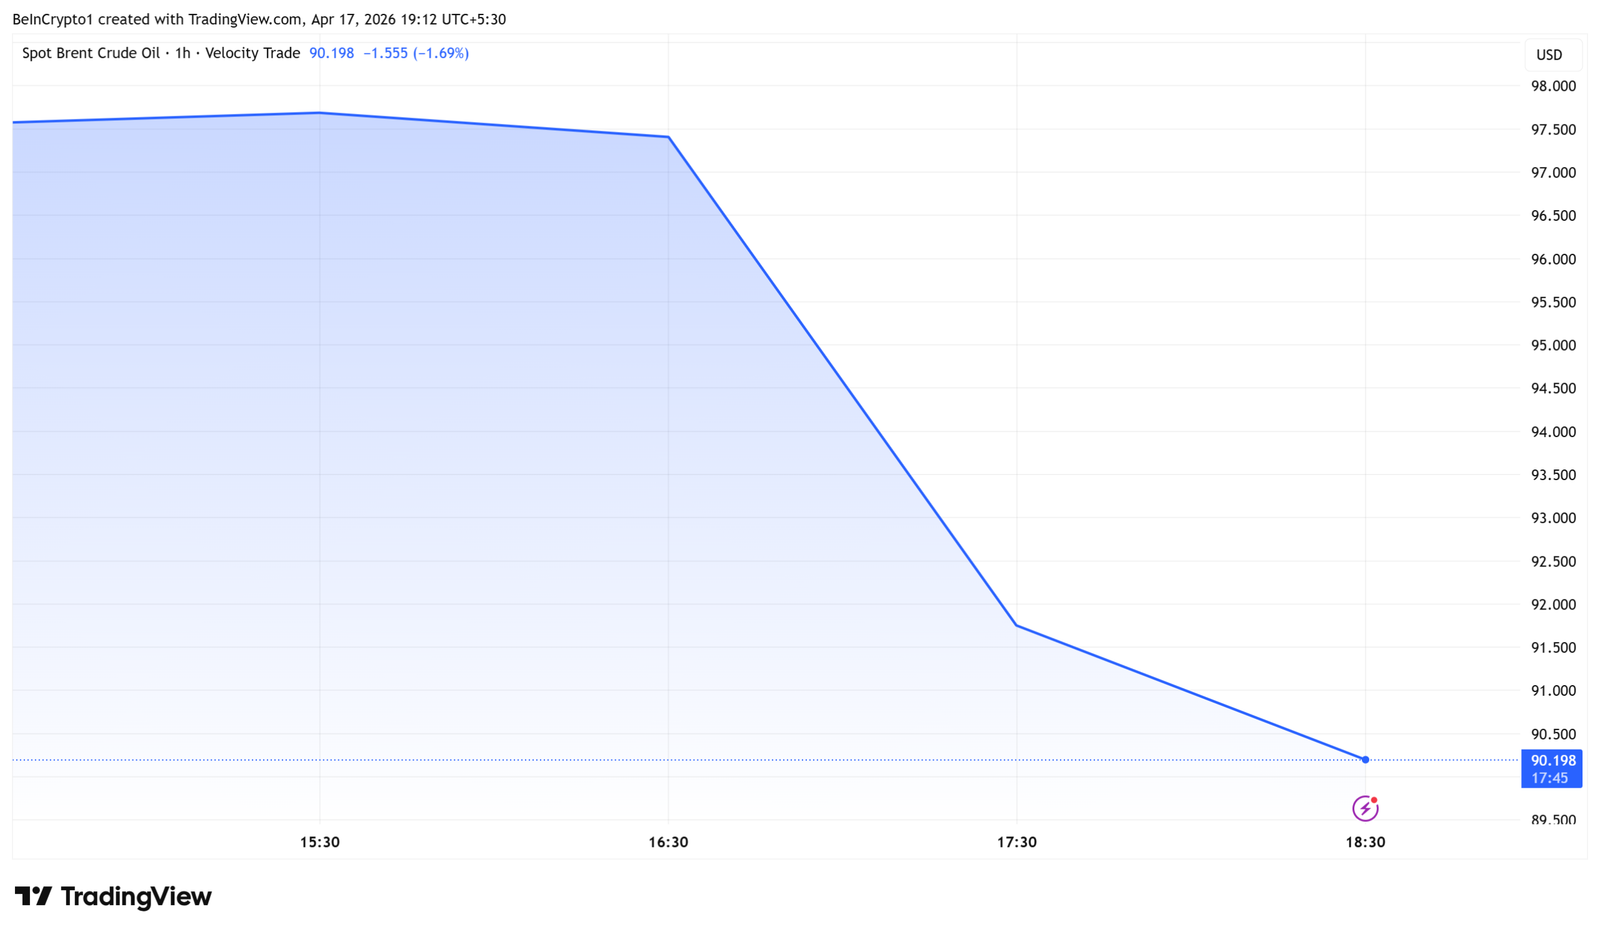Image resolution: width=1600 pixels, height=934 pixels.
Task: Click the current price value 90.198 in legend
Action: coord(331,53)
